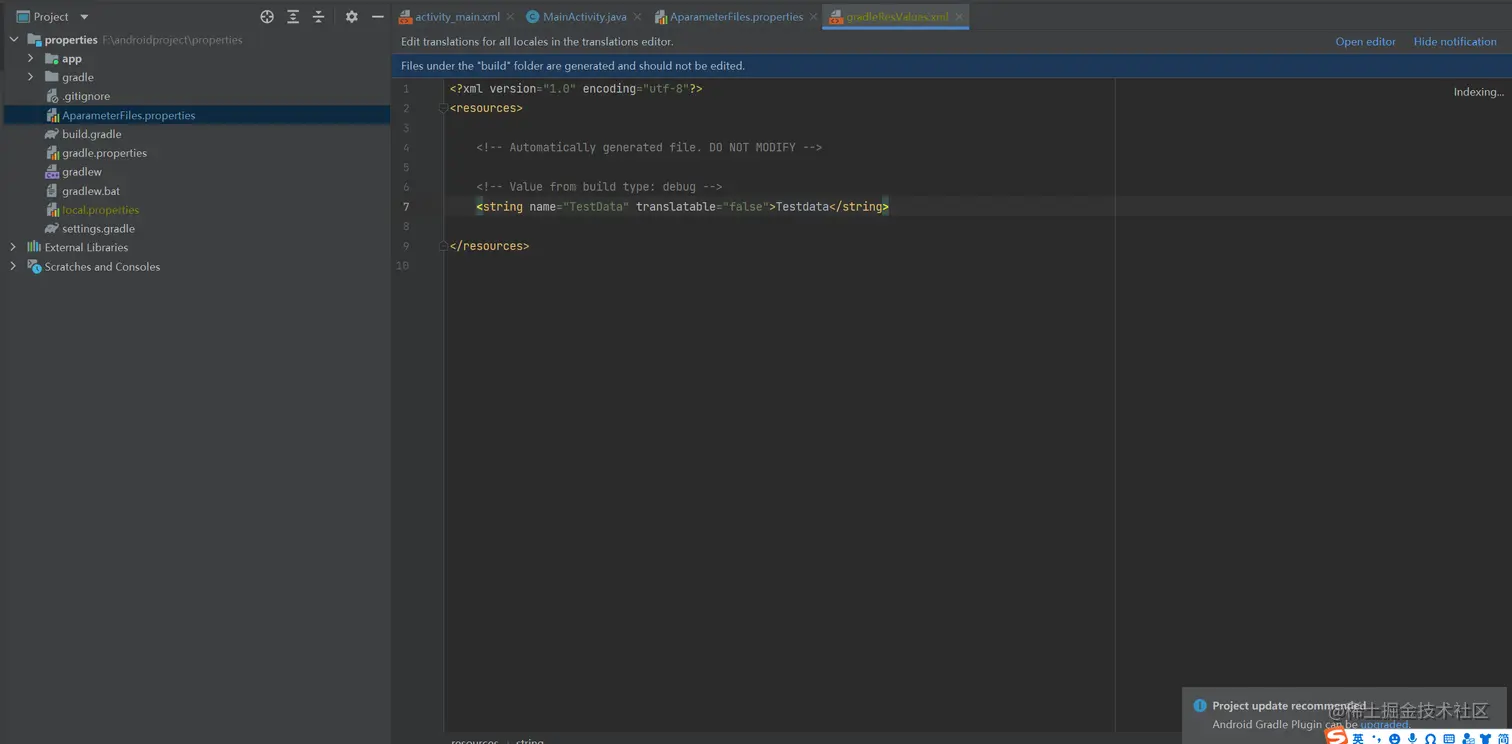Toggle the Sogou 简 simplified Chinese button
Viewport: 1512px width, 744px height.
point(1503,739)
